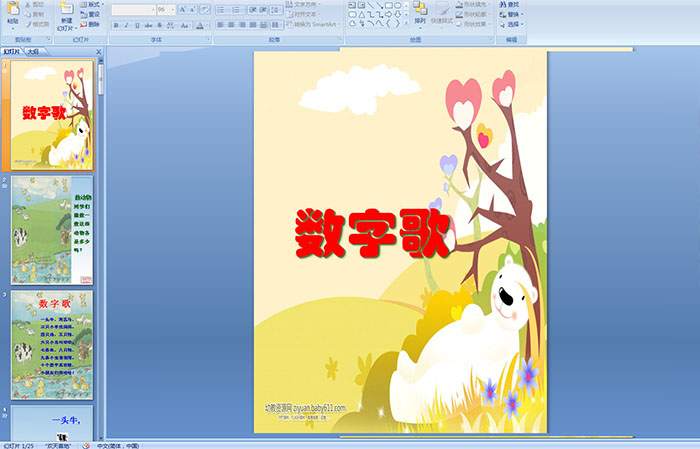
Task: Click the Find (查找) command
Action: point(509,4)
